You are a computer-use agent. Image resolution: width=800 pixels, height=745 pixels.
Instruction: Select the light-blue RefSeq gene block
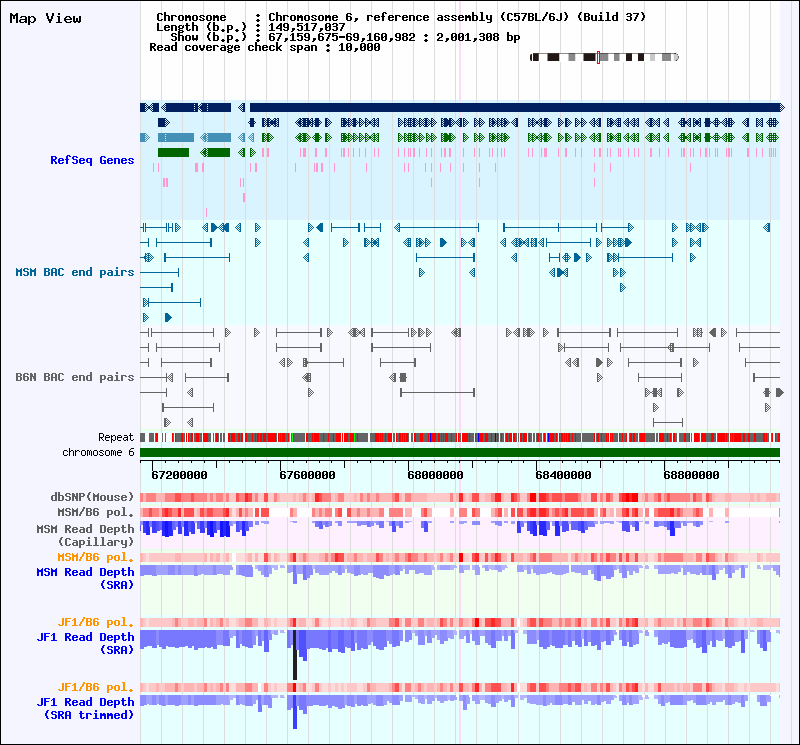pos(176,137)
